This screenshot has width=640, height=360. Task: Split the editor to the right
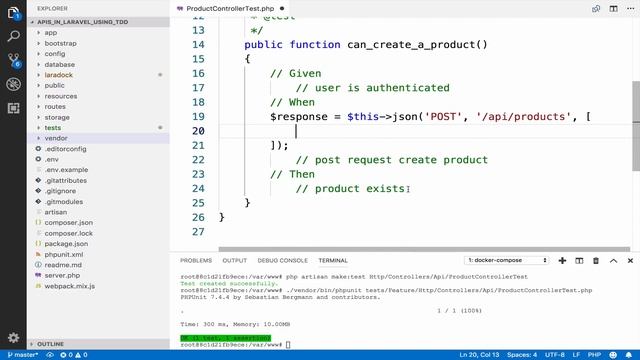pos(613,9)
